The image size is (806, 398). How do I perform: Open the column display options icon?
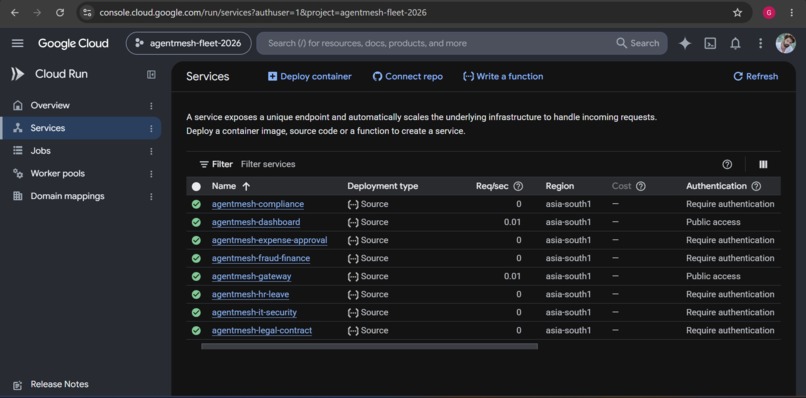coord(763,164)
